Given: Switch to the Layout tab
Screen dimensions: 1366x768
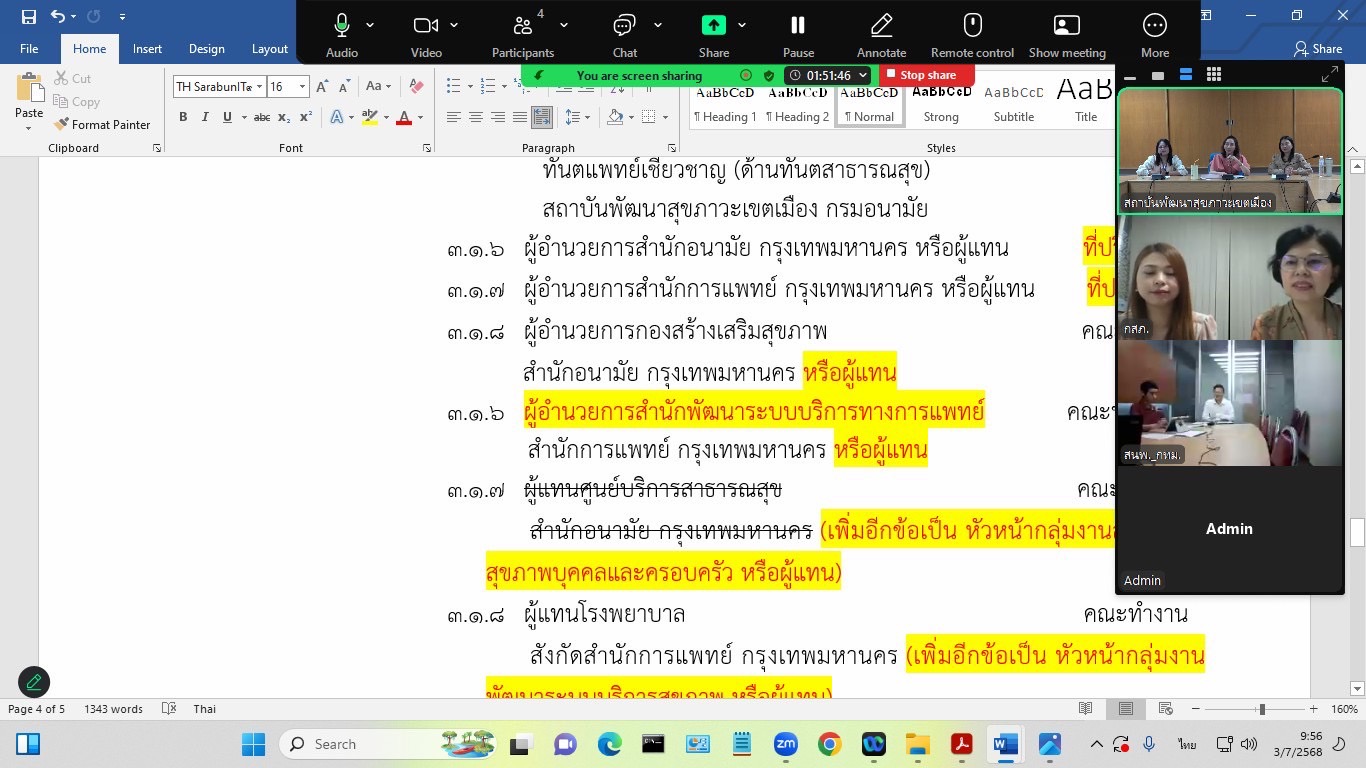Looking at the screenshot, I should pos(270,49).
